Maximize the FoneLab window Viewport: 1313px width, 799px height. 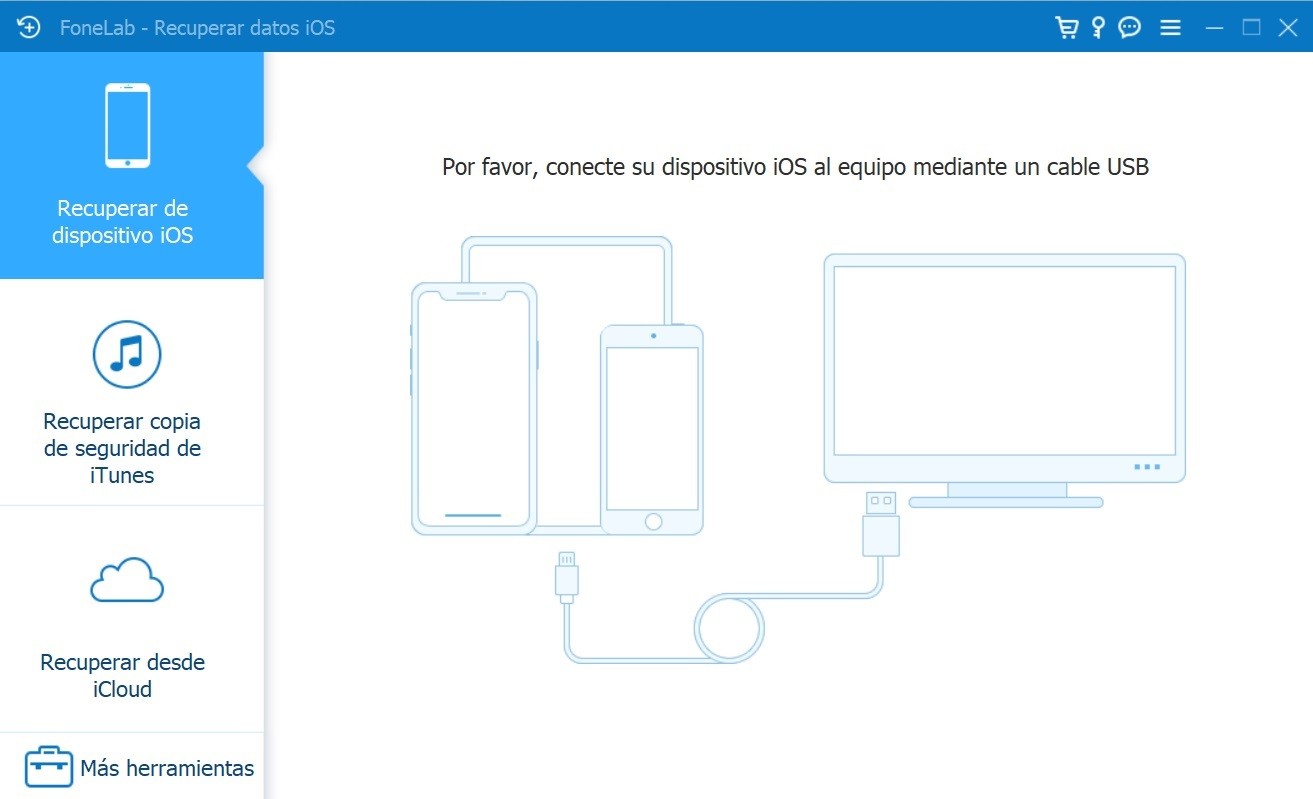1251,27
